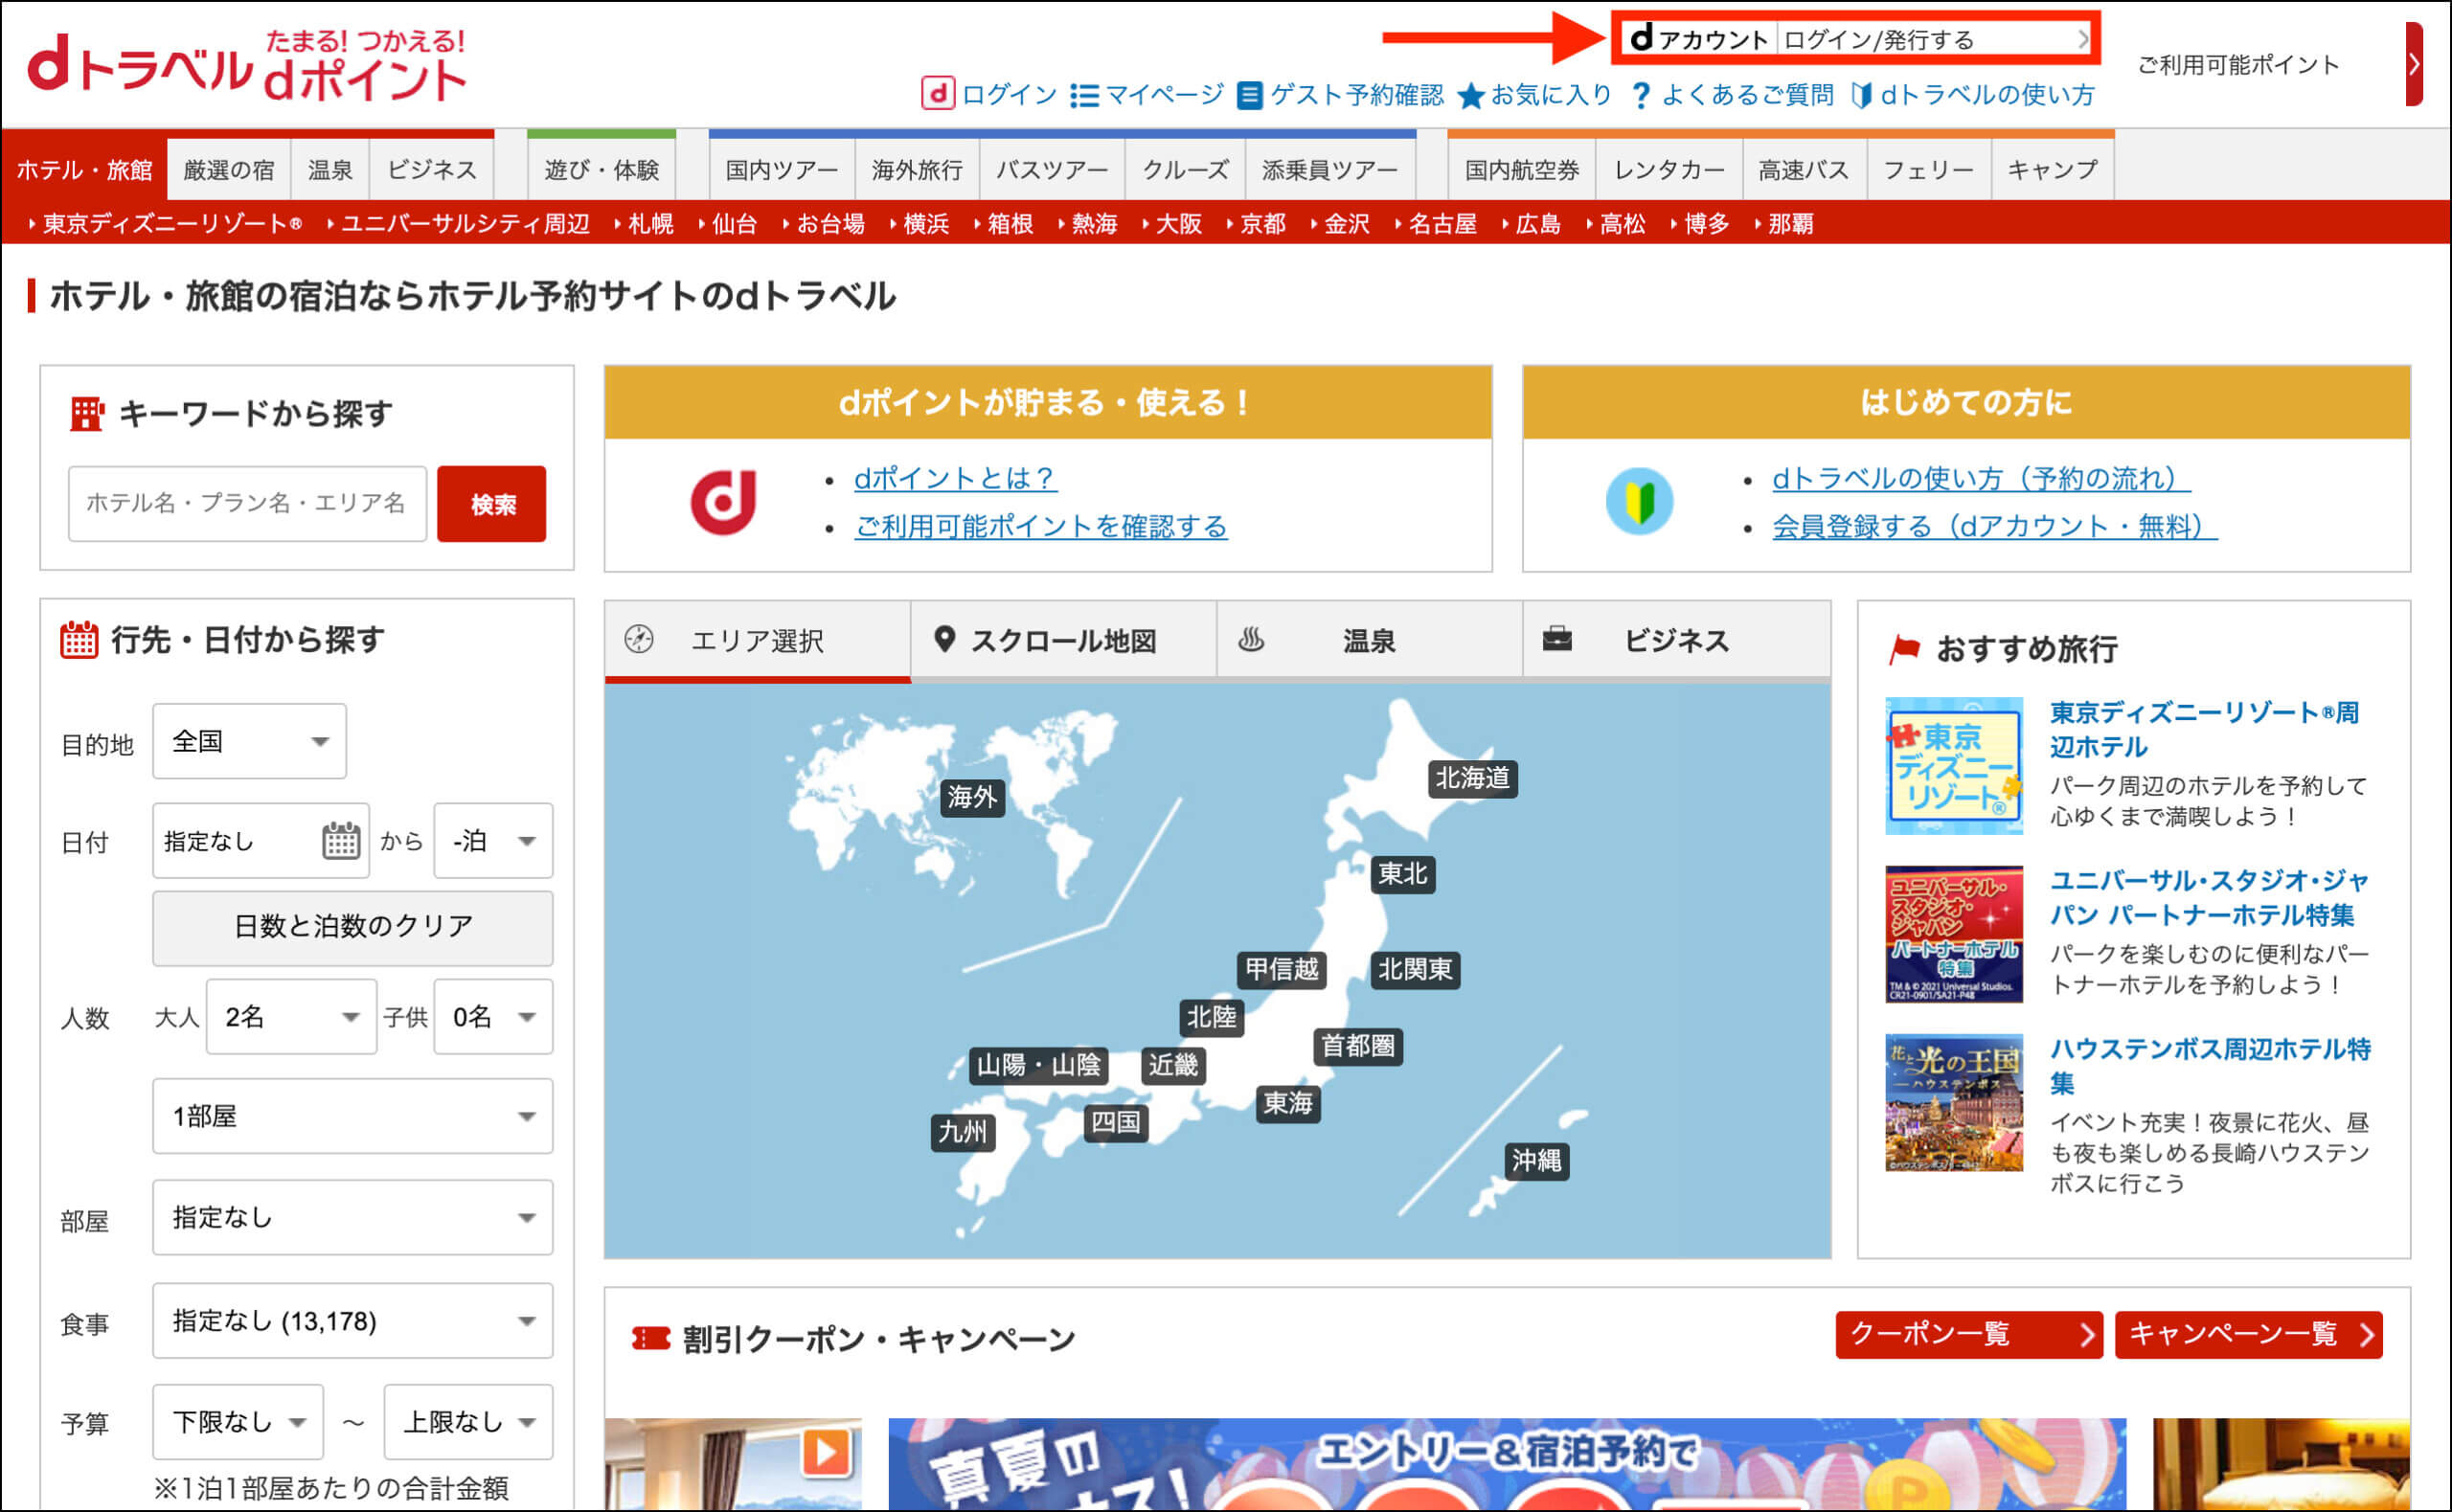
Task: Select 四国 region on the map
Action: point(1116,1122)
